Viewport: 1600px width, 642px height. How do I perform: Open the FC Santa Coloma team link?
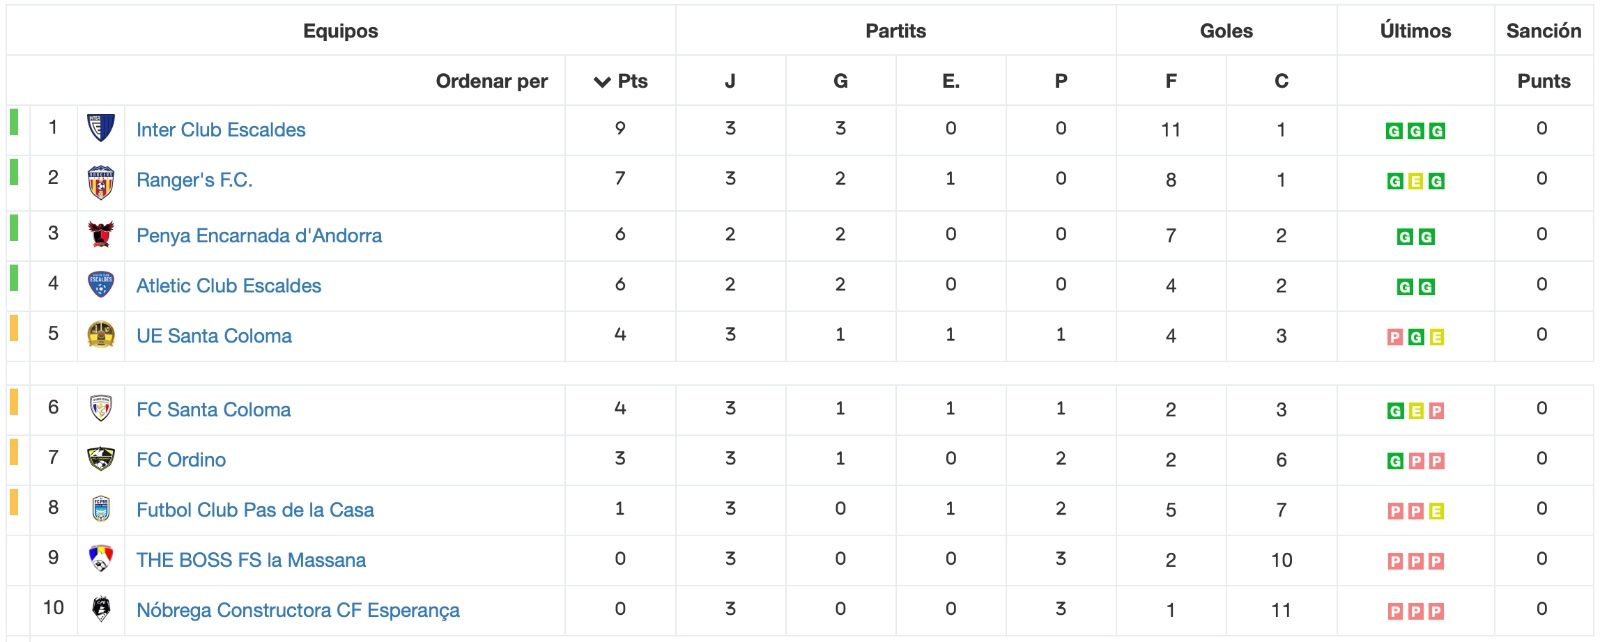pos(214,410)
